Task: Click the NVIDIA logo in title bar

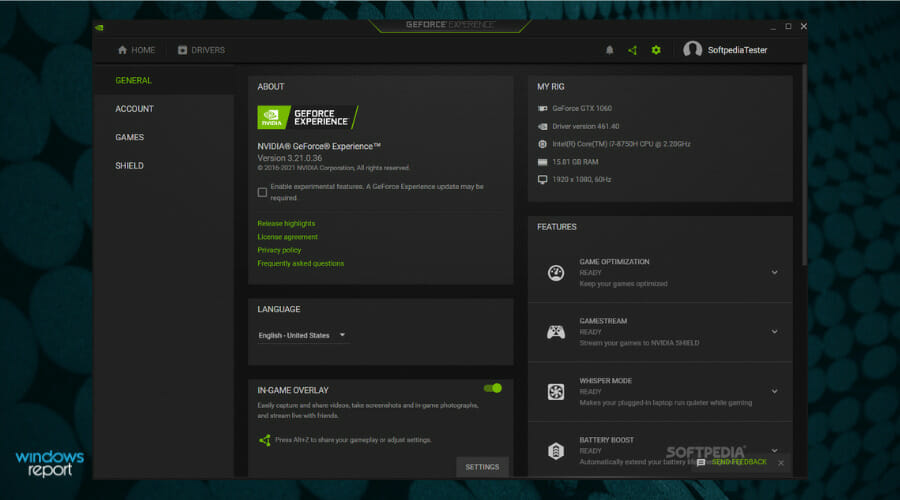Action: click(x=99, y=27)
